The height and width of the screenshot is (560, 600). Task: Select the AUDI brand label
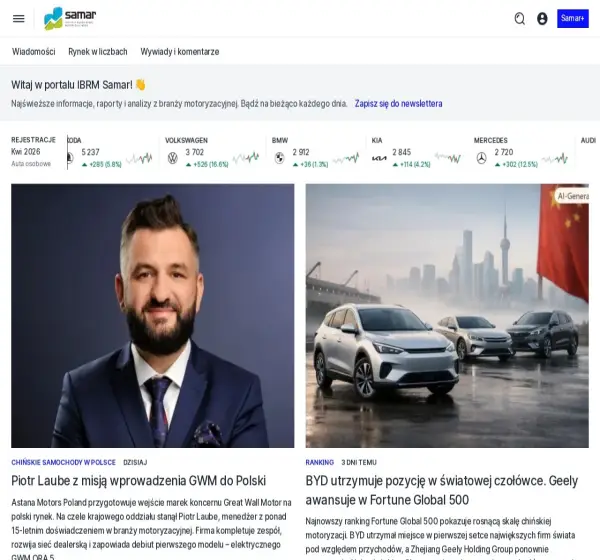tap(589, 140)
